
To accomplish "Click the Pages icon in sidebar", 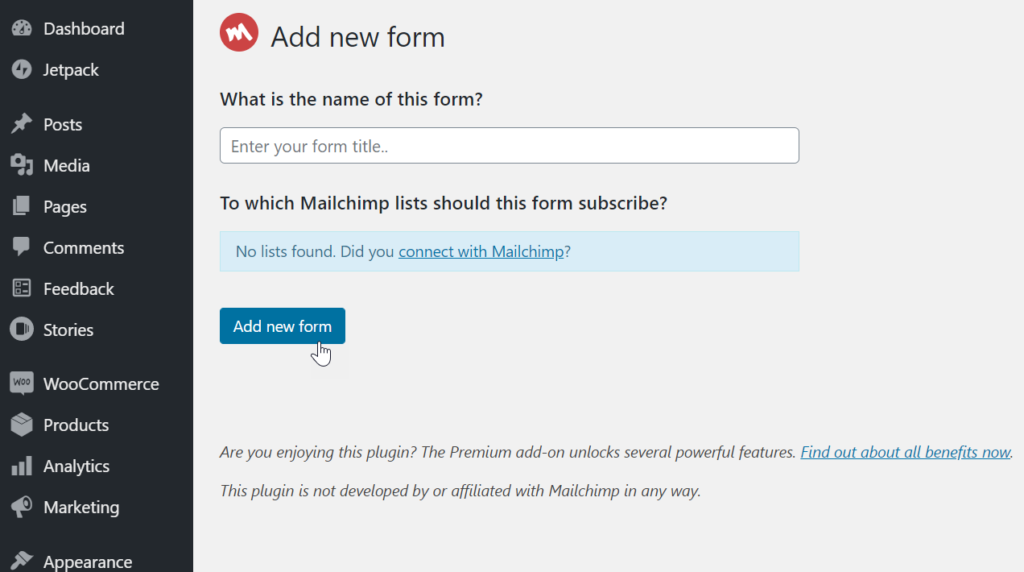I will [x=21, y=207].
